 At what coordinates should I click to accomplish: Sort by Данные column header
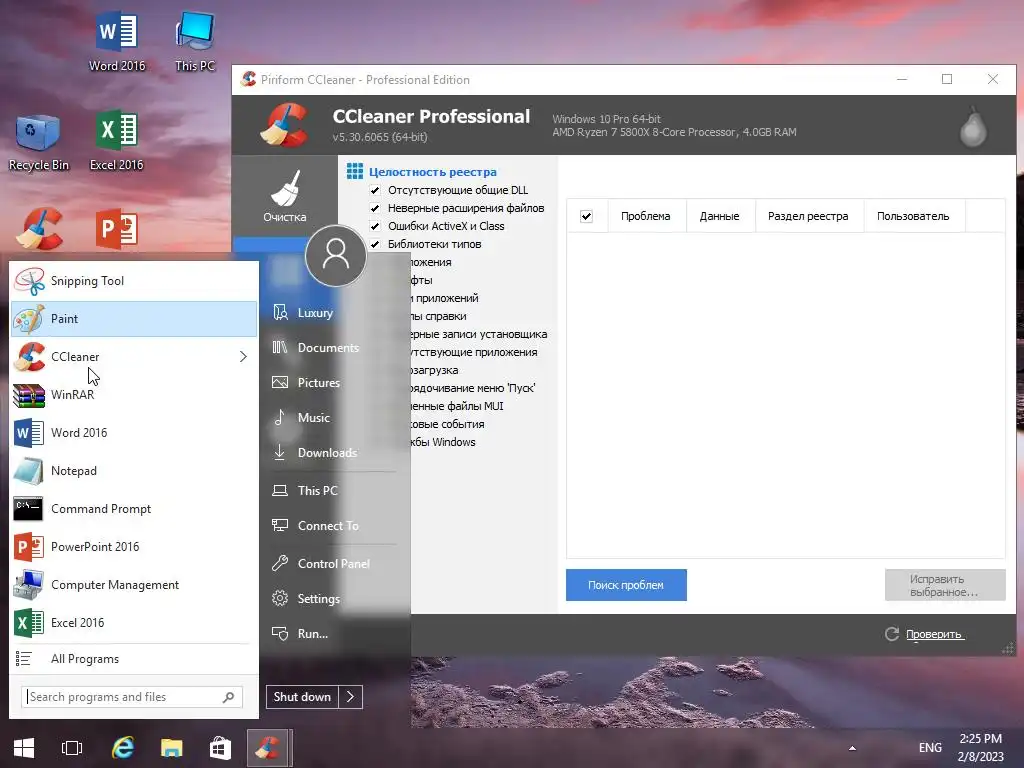pos(720,216)
